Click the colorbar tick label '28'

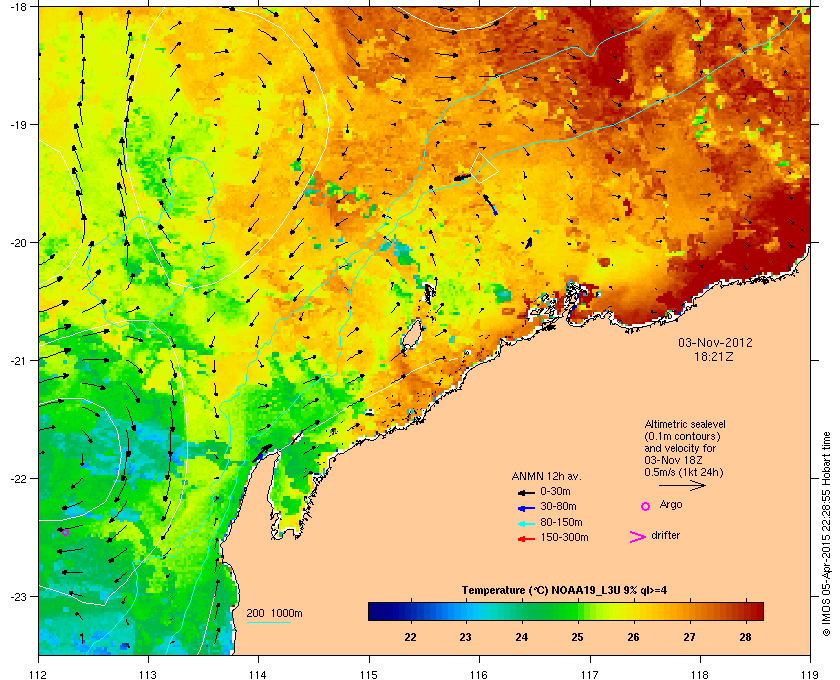(745, 637)
